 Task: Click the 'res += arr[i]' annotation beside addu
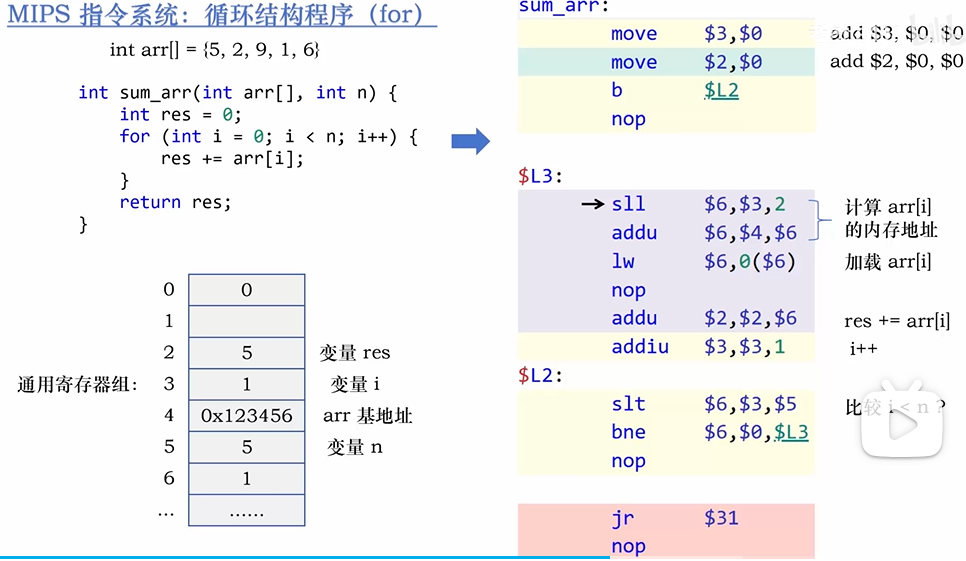(x=897, y=321)
